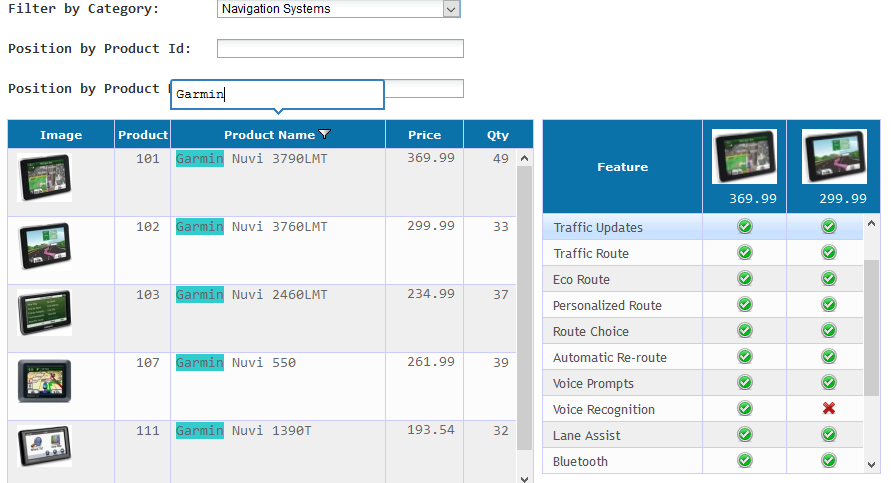Click the feature grid scrollbar thumb
The image size is (891, 483).
(872, 328)
